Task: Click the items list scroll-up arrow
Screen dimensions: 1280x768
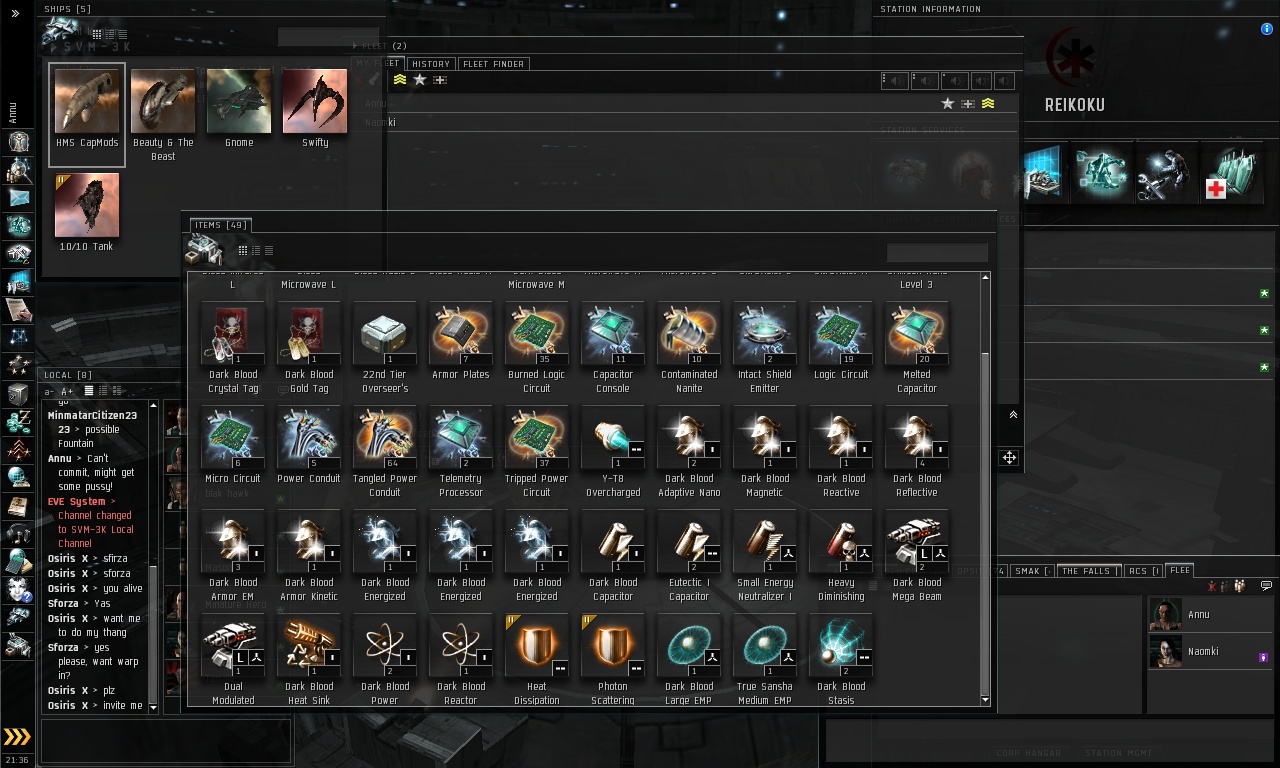Action: [985, 277]
